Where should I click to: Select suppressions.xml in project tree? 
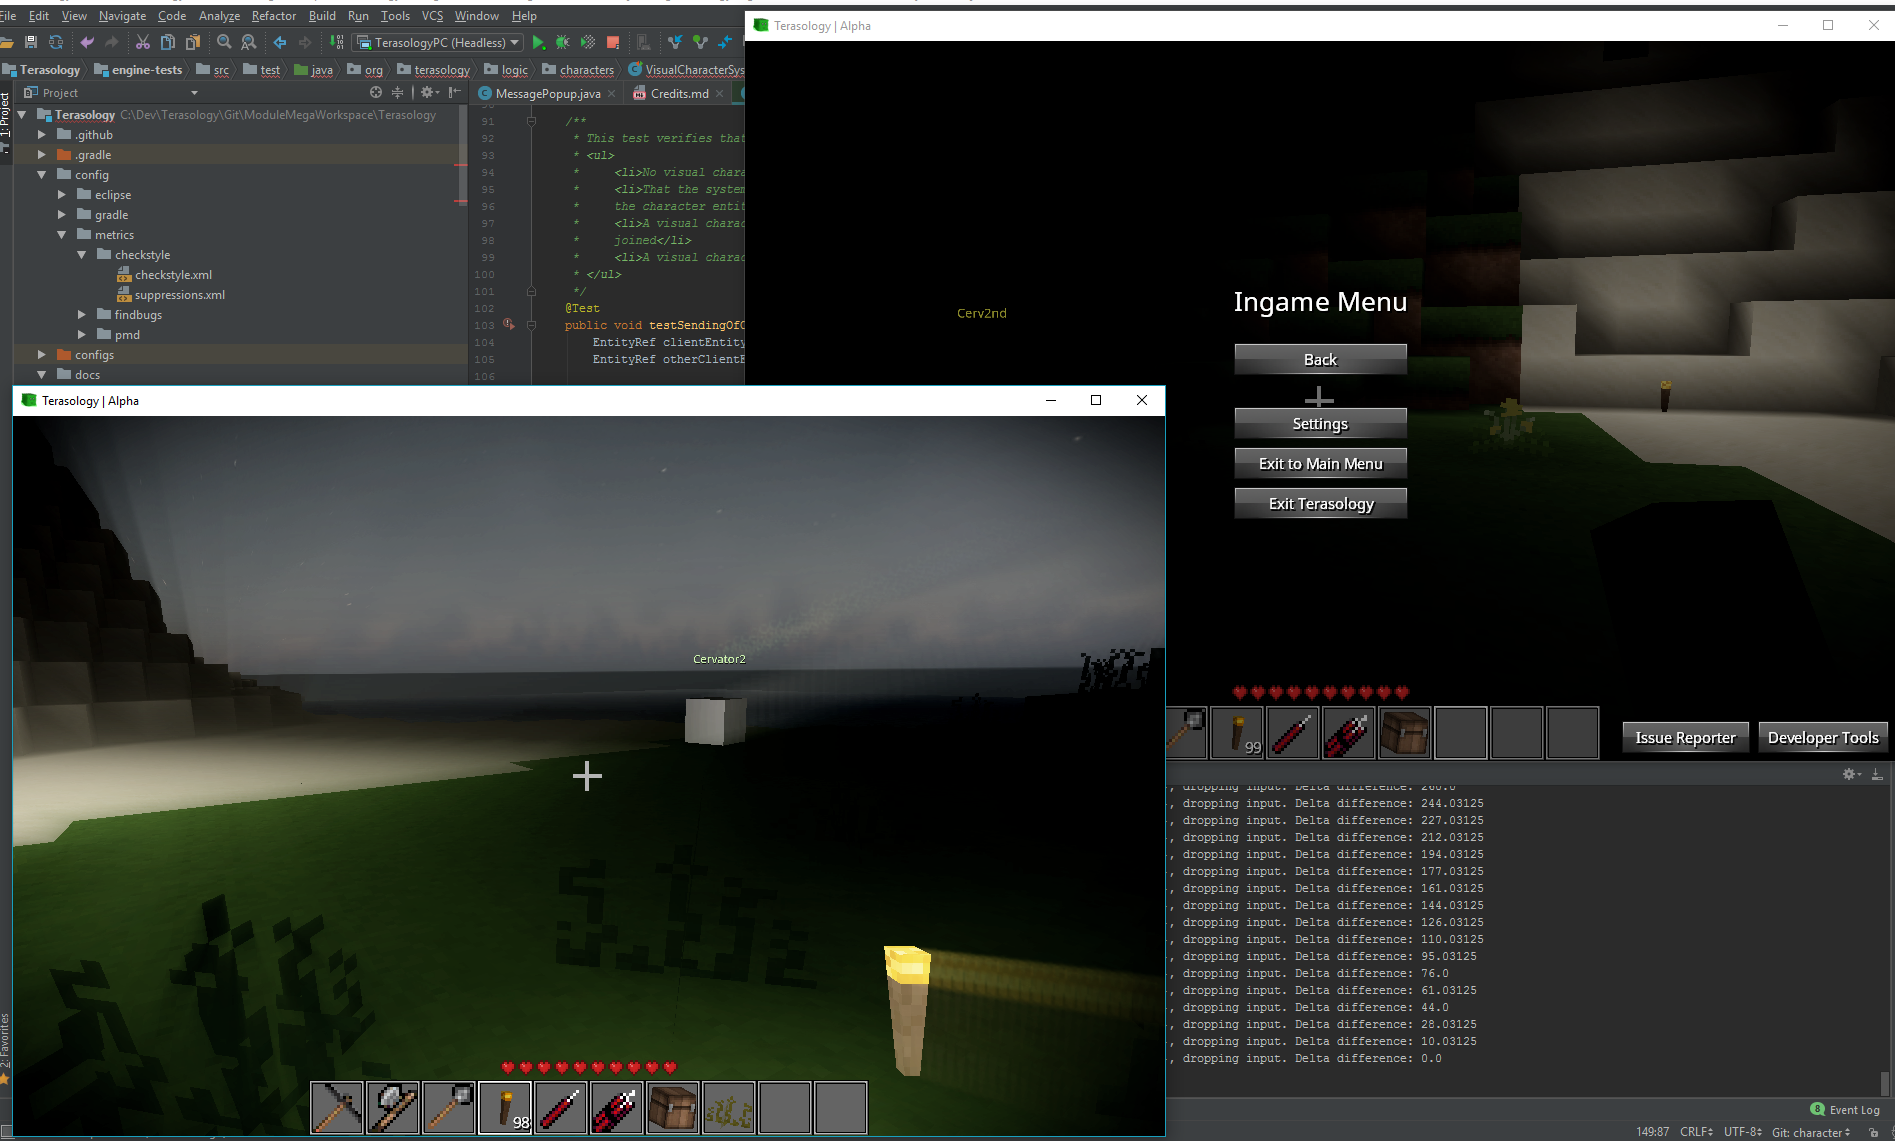click(x=179, y=295)
